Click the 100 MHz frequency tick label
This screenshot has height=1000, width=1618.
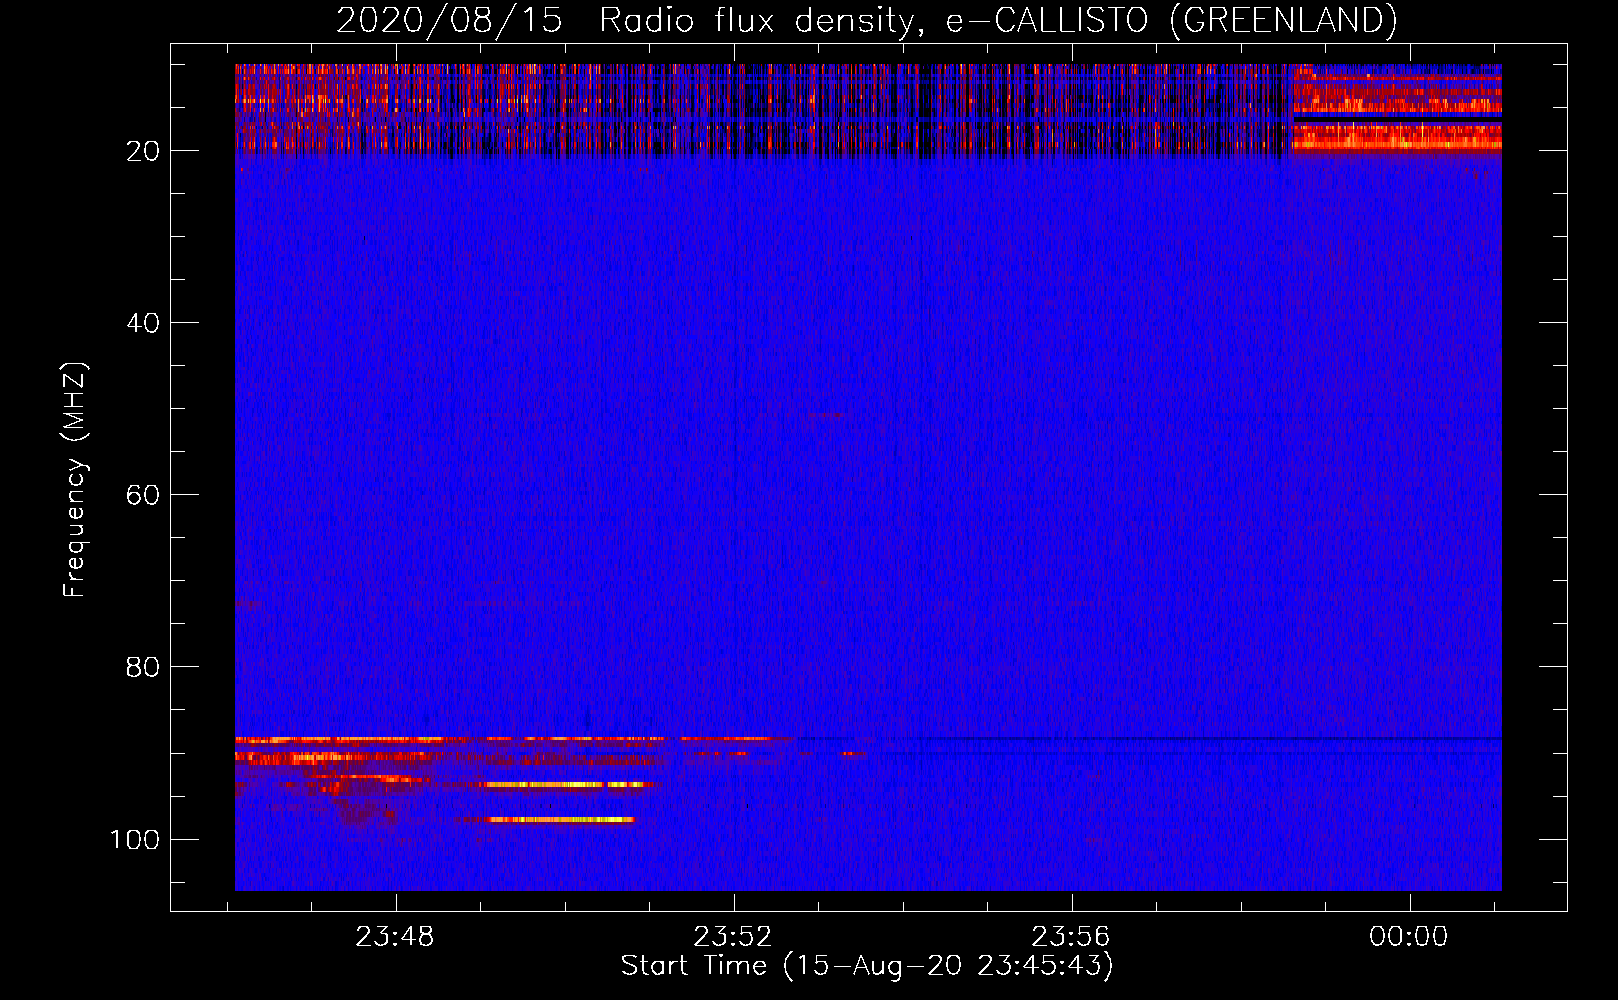tap(135, 839)
